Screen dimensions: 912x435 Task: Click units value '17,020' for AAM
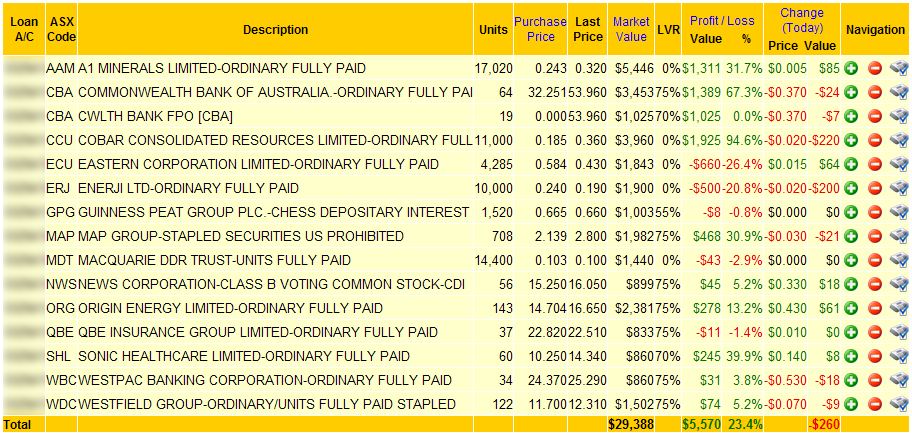(494, 69)
